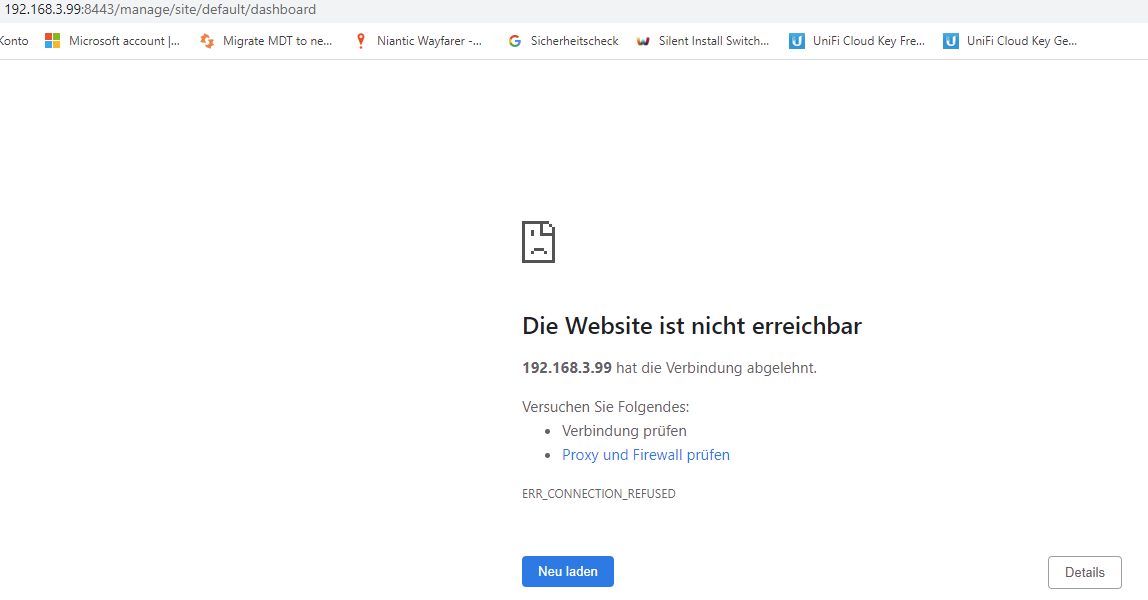Click the Silent Install Switch bookmark favicon
This screenshot has height=600, width=1148.
pyautogui.click(x=643, y=41)
